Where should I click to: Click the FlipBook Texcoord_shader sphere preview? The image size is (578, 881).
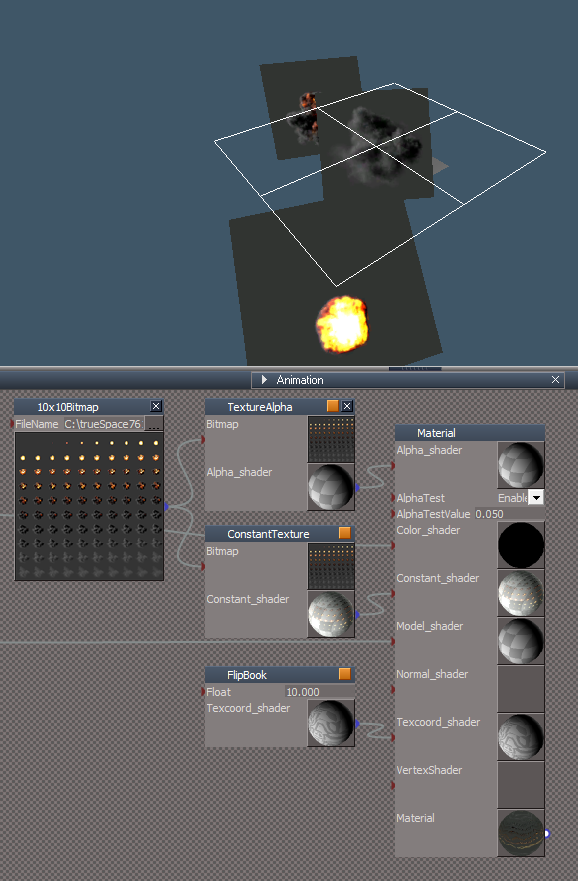click(x=331, y=723)
